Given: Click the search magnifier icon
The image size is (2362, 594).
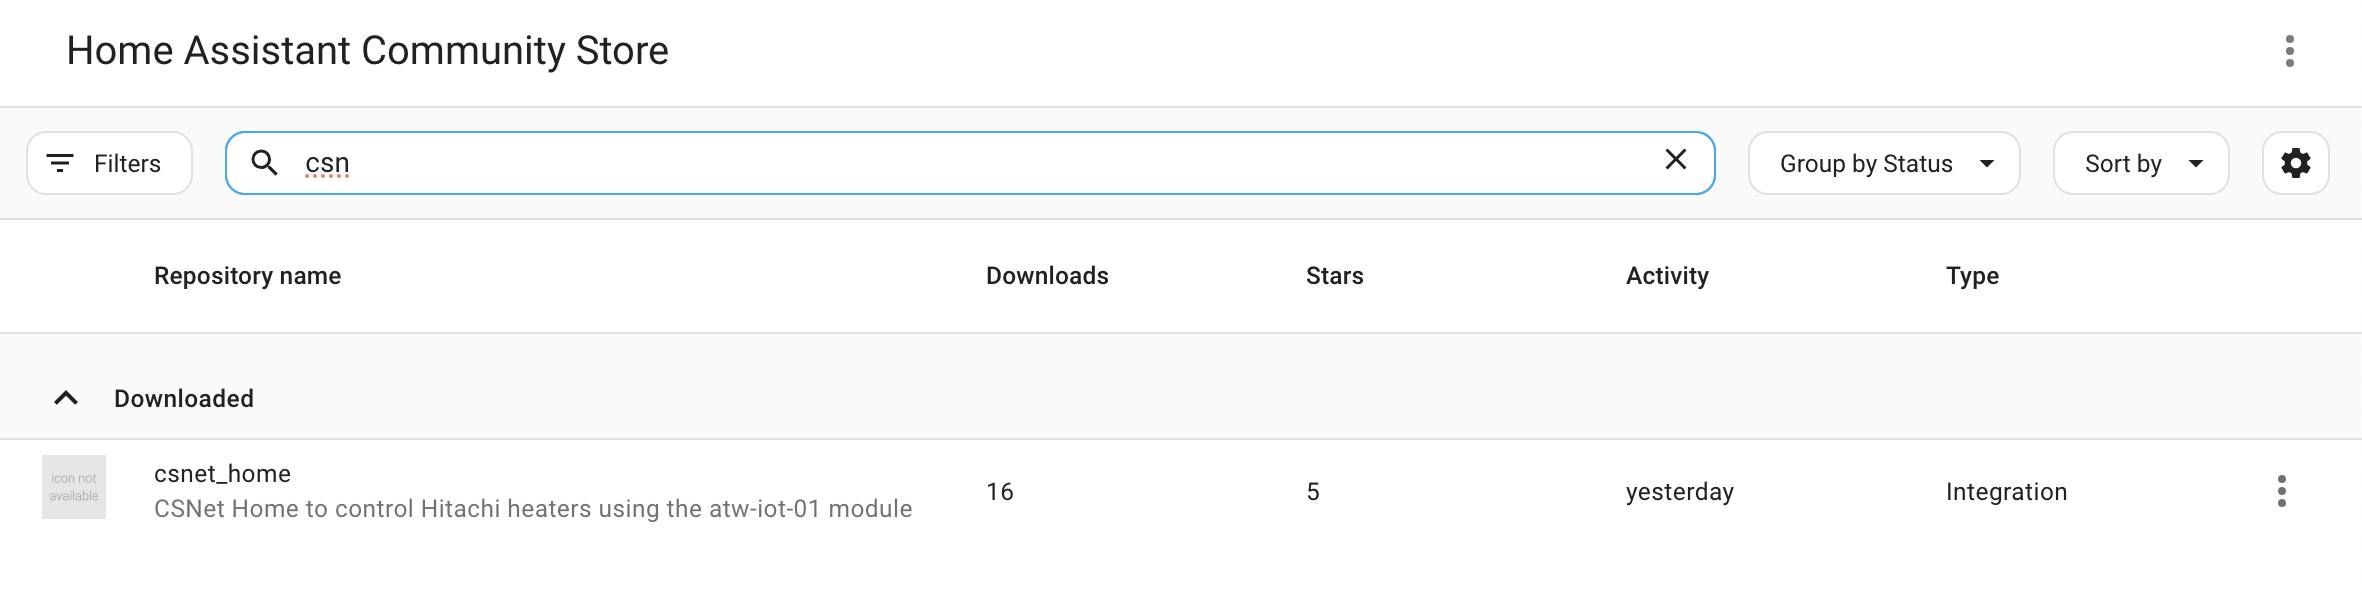Looking at the screenshot, I should pyautogui.click(x=264, y=162).
